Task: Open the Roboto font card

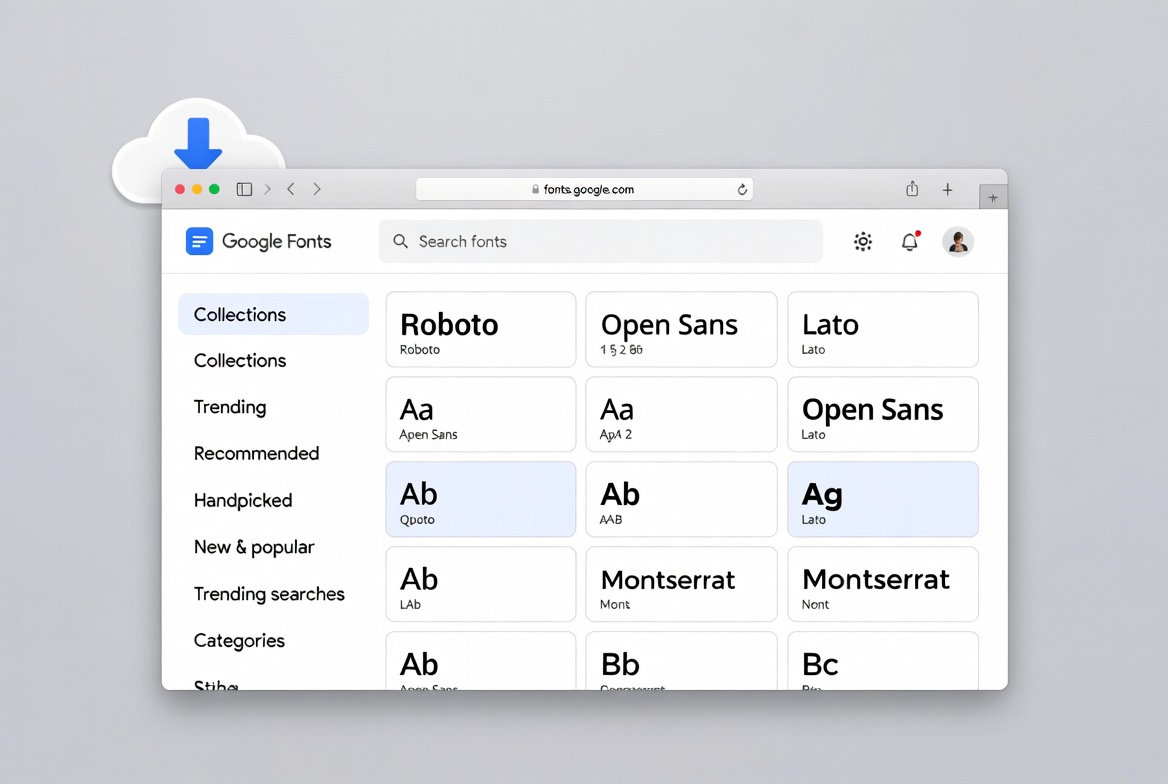Action: point(480,329)
